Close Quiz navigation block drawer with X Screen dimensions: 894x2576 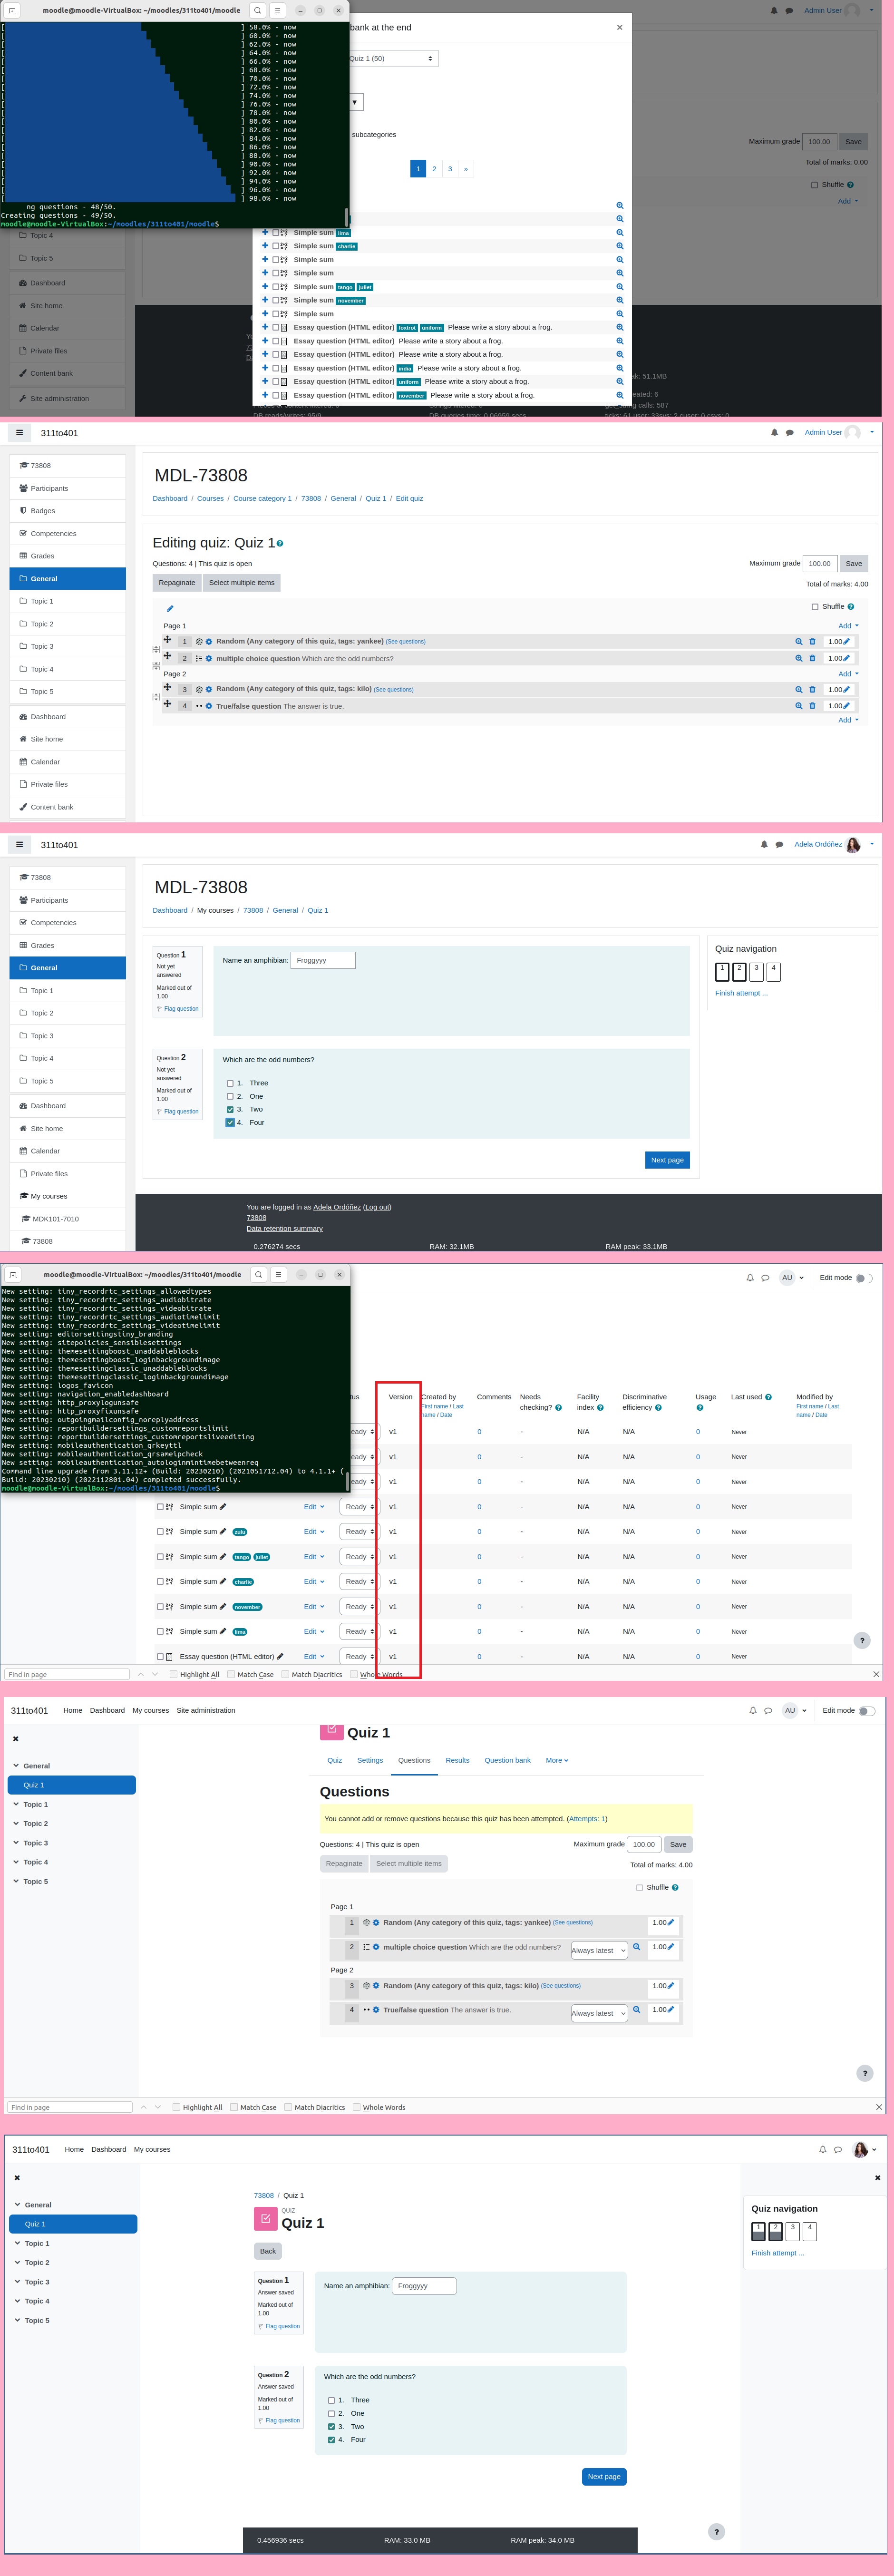877,2177
